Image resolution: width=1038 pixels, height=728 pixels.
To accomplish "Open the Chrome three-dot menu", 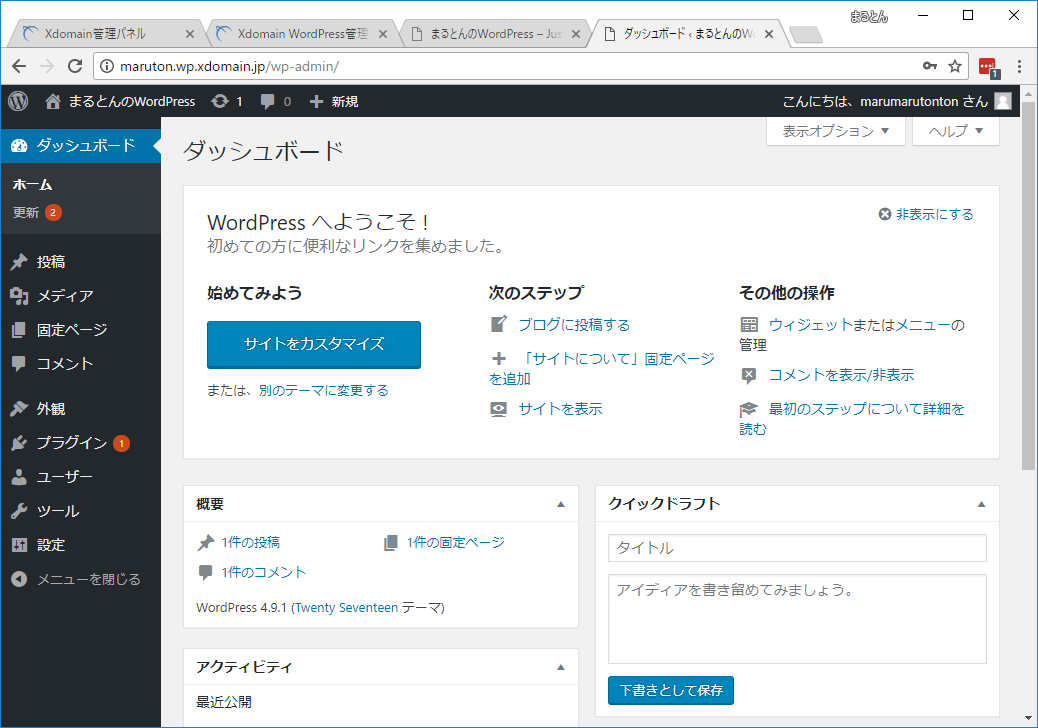I will coord(1019,66).
